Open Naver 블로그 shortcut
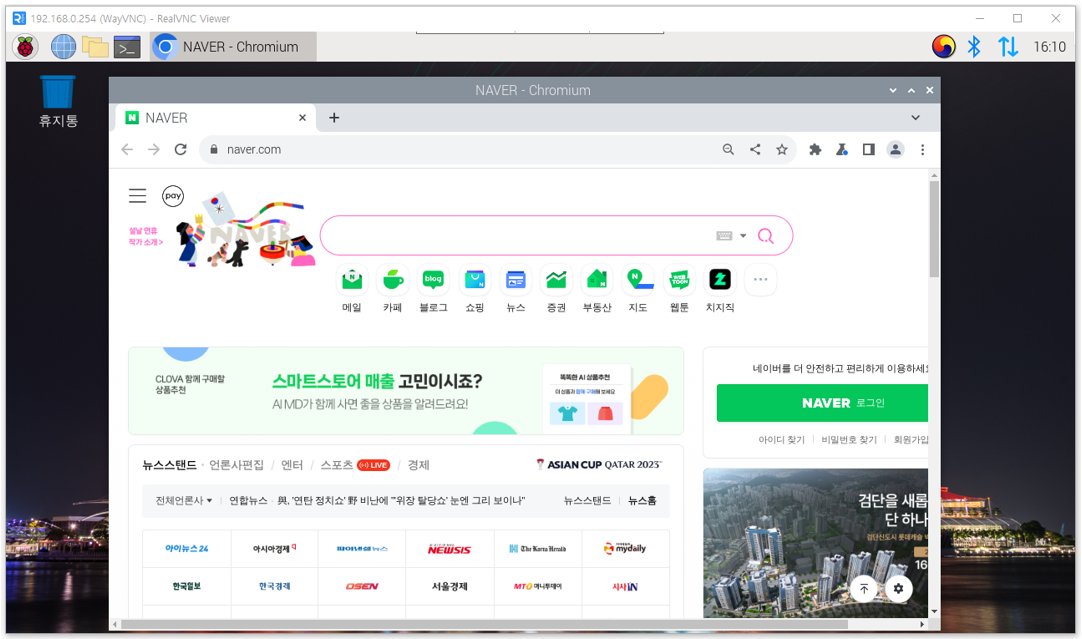Viewport: 1082px width, 639px height. [433, 288]
